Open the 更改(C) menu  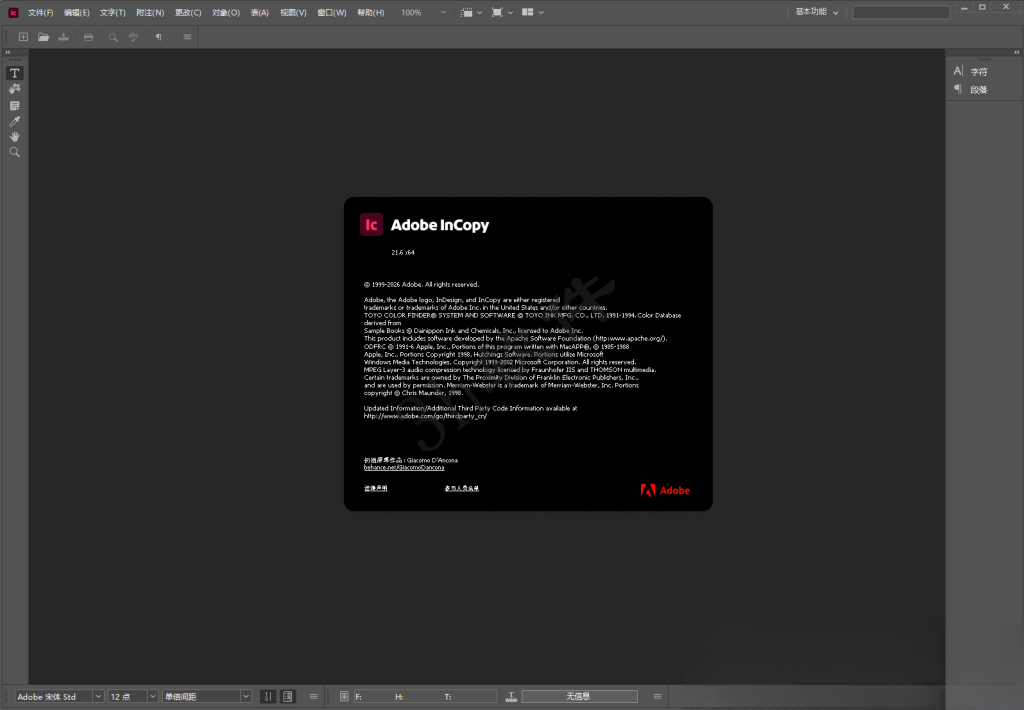[188, 12]
